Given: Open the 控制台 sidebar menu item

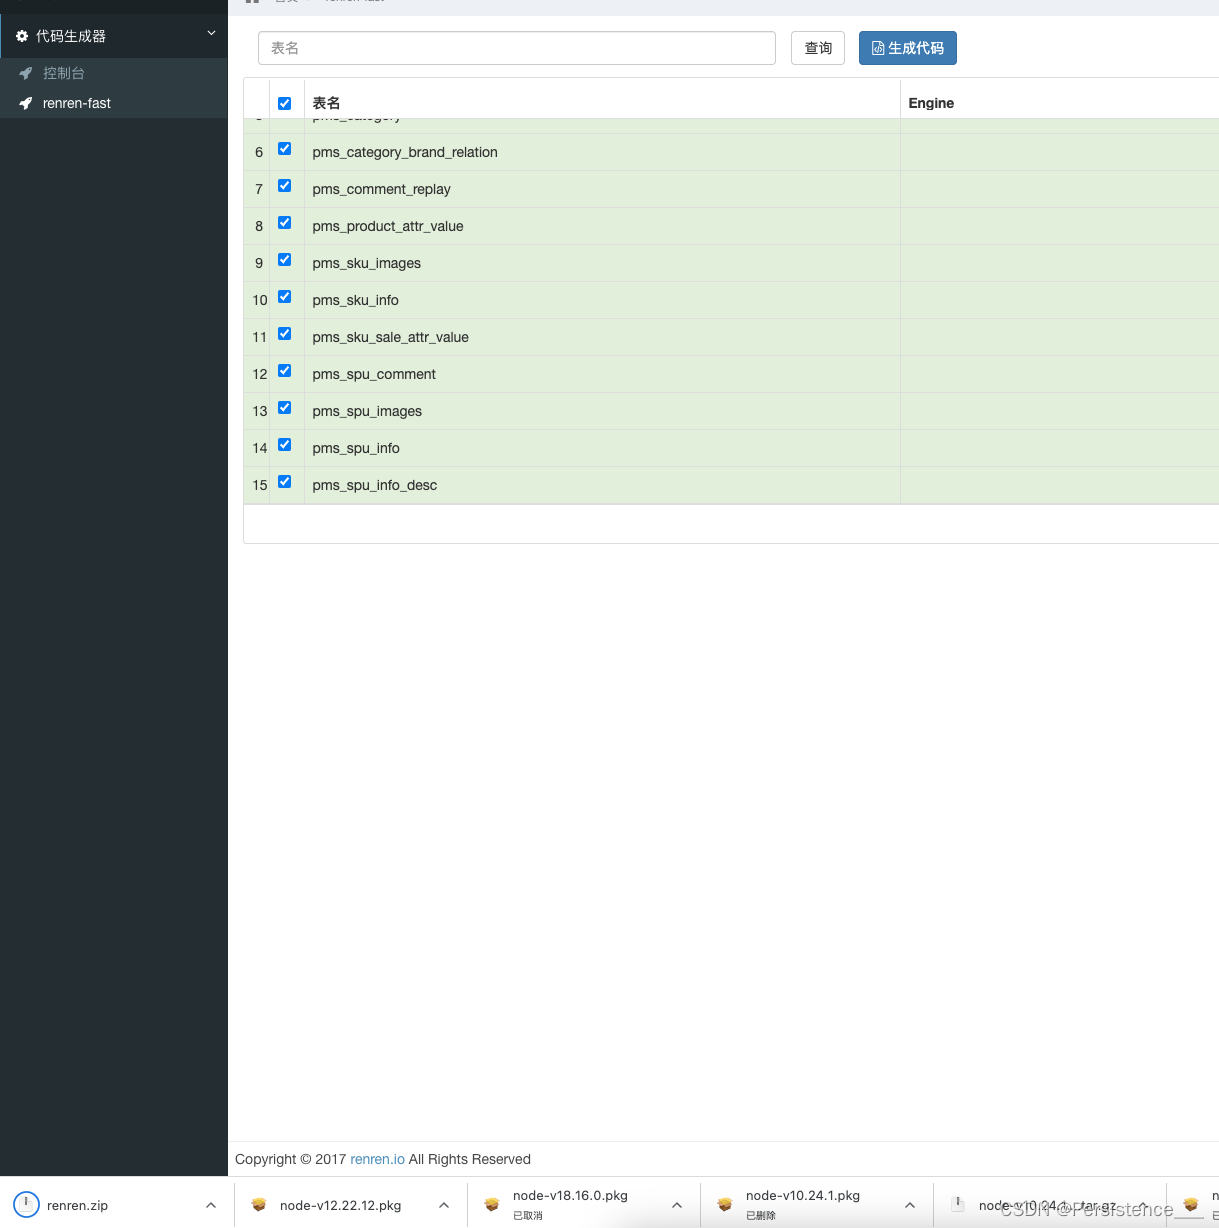Looking at the screenshot, I should click(x=114, y=73).
